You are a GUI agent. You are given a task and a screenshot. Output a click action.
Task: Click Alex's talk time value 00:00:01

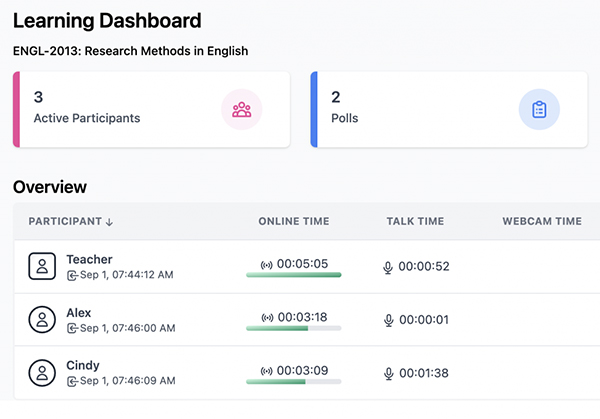[x=424, y=320]
